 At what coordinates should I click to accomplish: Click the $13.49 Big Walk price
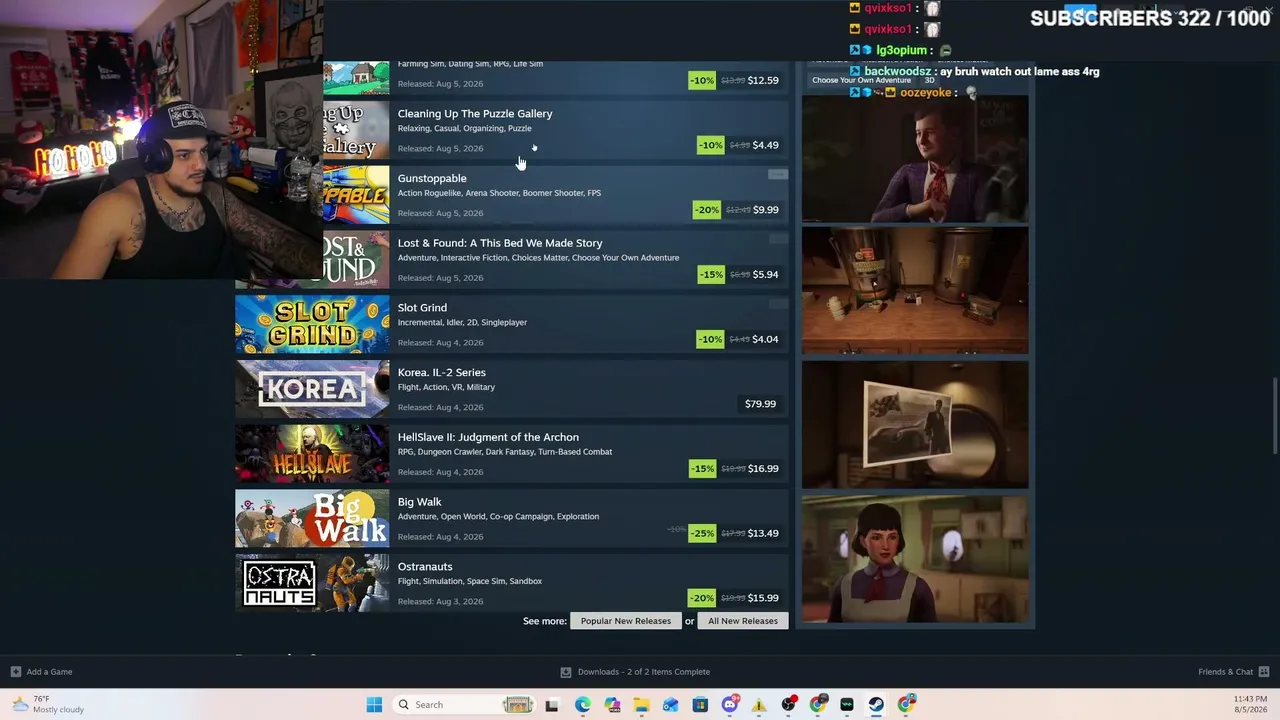pos(764,533)
